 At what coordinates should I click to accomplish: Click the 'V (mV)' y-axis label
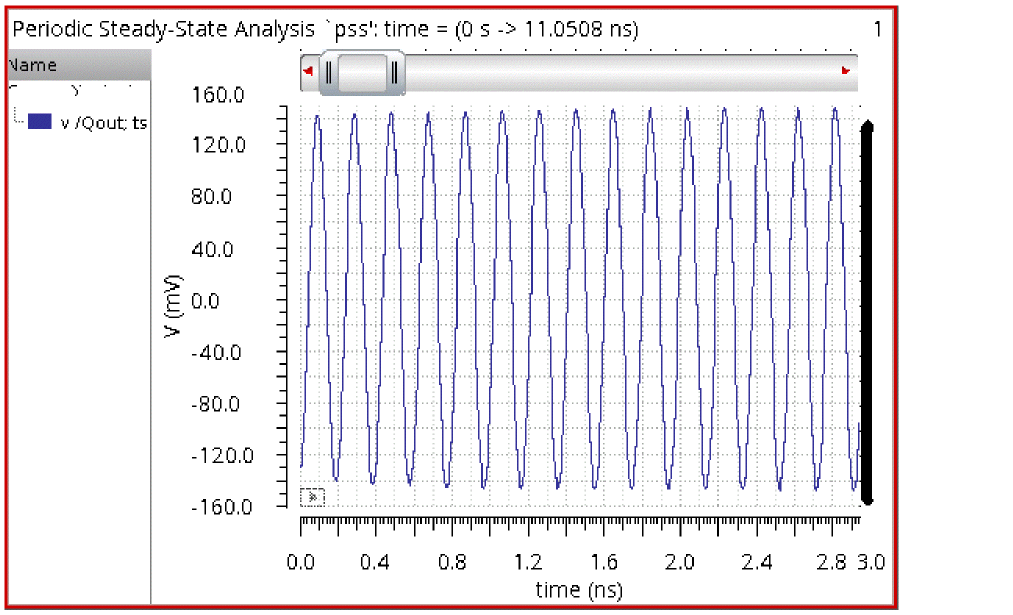coord(173,306)
